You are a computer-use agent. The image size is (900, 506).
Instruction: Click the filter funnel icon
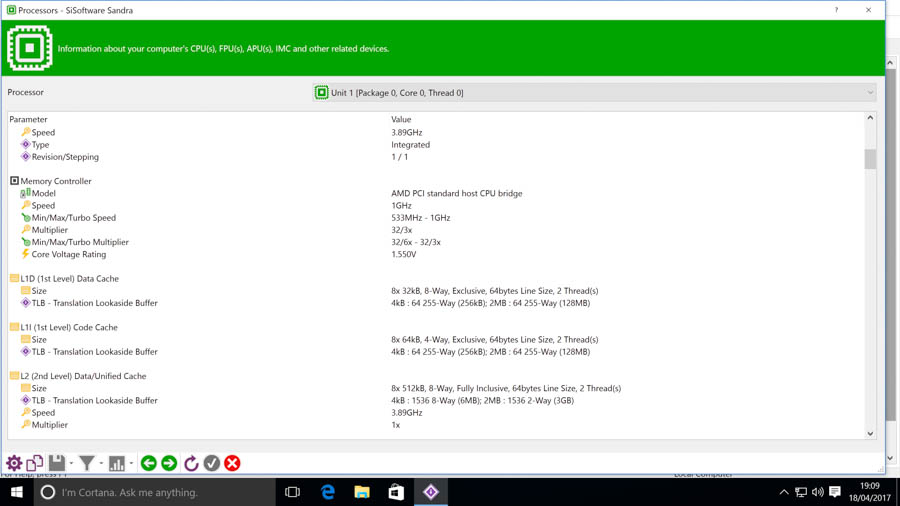click(87, 463)
